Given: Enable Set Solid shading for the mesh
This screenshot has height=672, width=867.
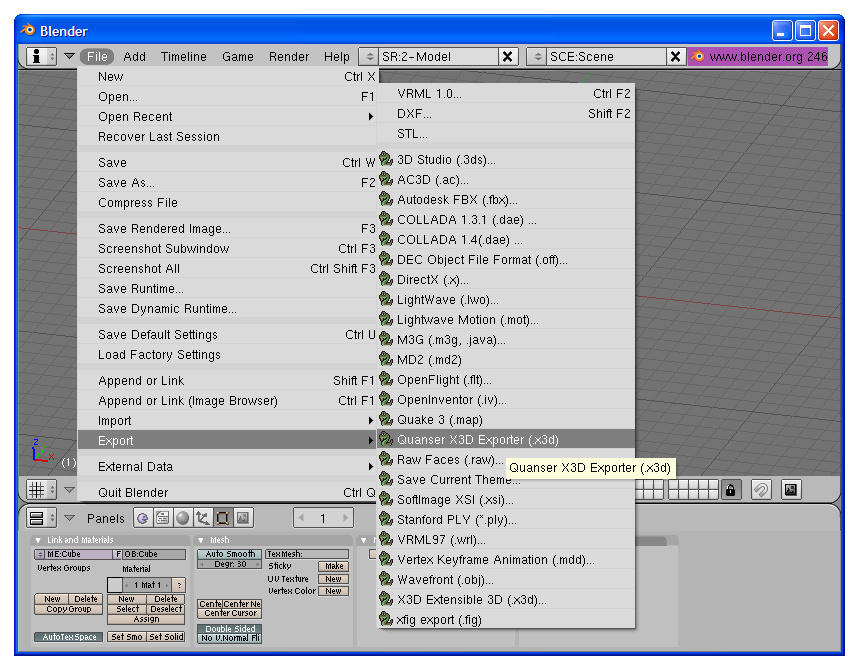Looking at the screenshot, I should pos(167,637).
